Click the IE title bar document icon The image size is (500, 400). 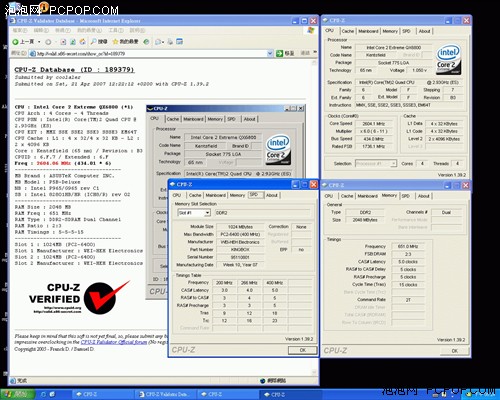click(x=13, y=21)
